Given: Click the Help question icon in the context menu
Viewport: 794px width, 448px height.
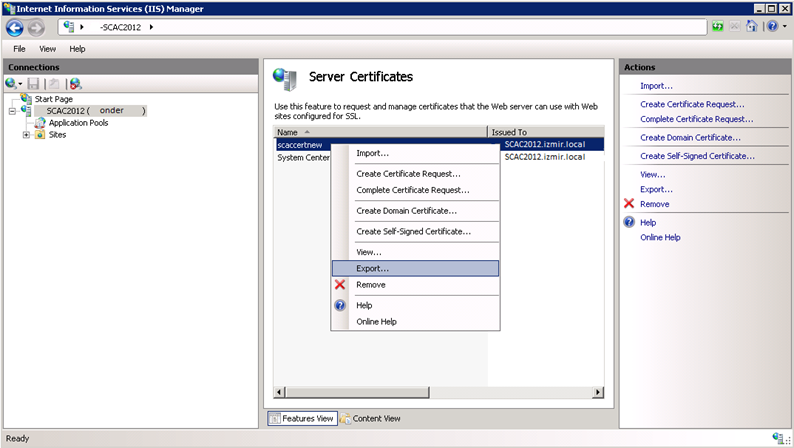Looking at the screenshot, I should [x=340, y=305].
